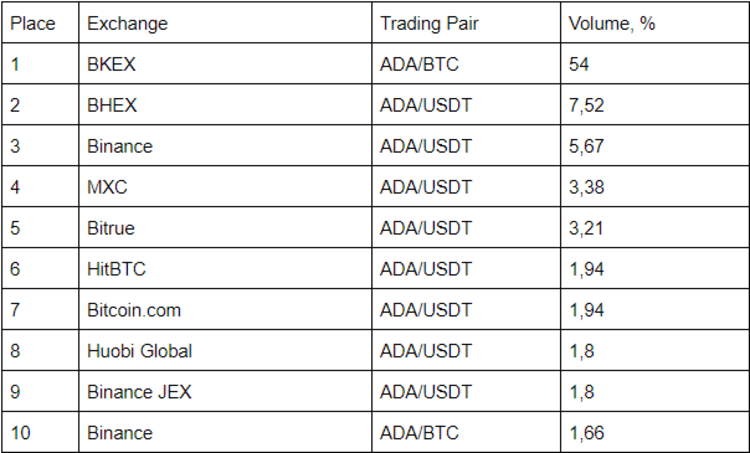The height and width of the screenshot is (453, 750).
Task: Select the Bitcoin.com exchange cell
Action: (134, 310)
